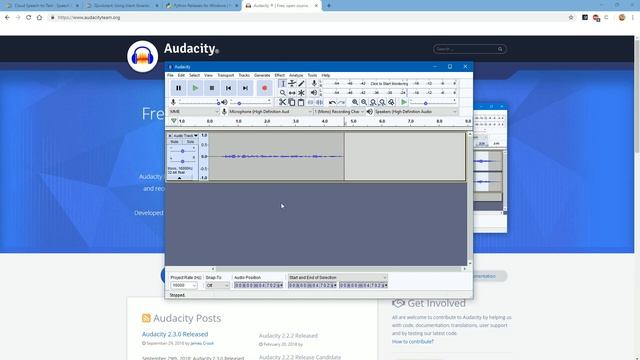
Task: Select the Envelope tool
Action: (x=292, y=83)
